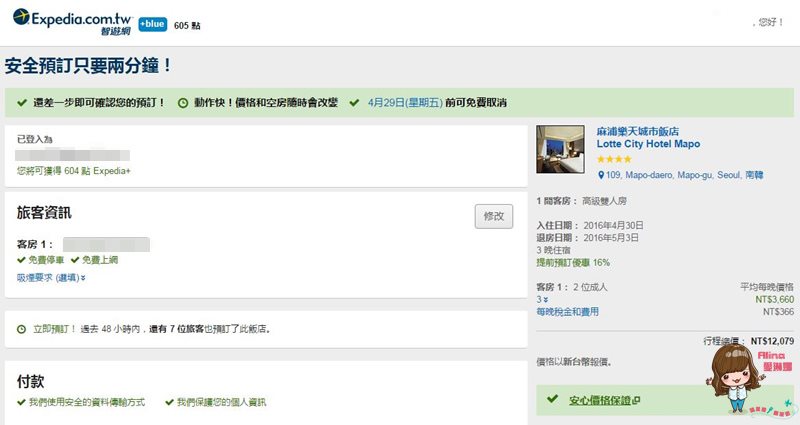This screenshot has height=425, width=800.
Task: Click the 提前預訂優惠 16% discount text
Action: 573,263
